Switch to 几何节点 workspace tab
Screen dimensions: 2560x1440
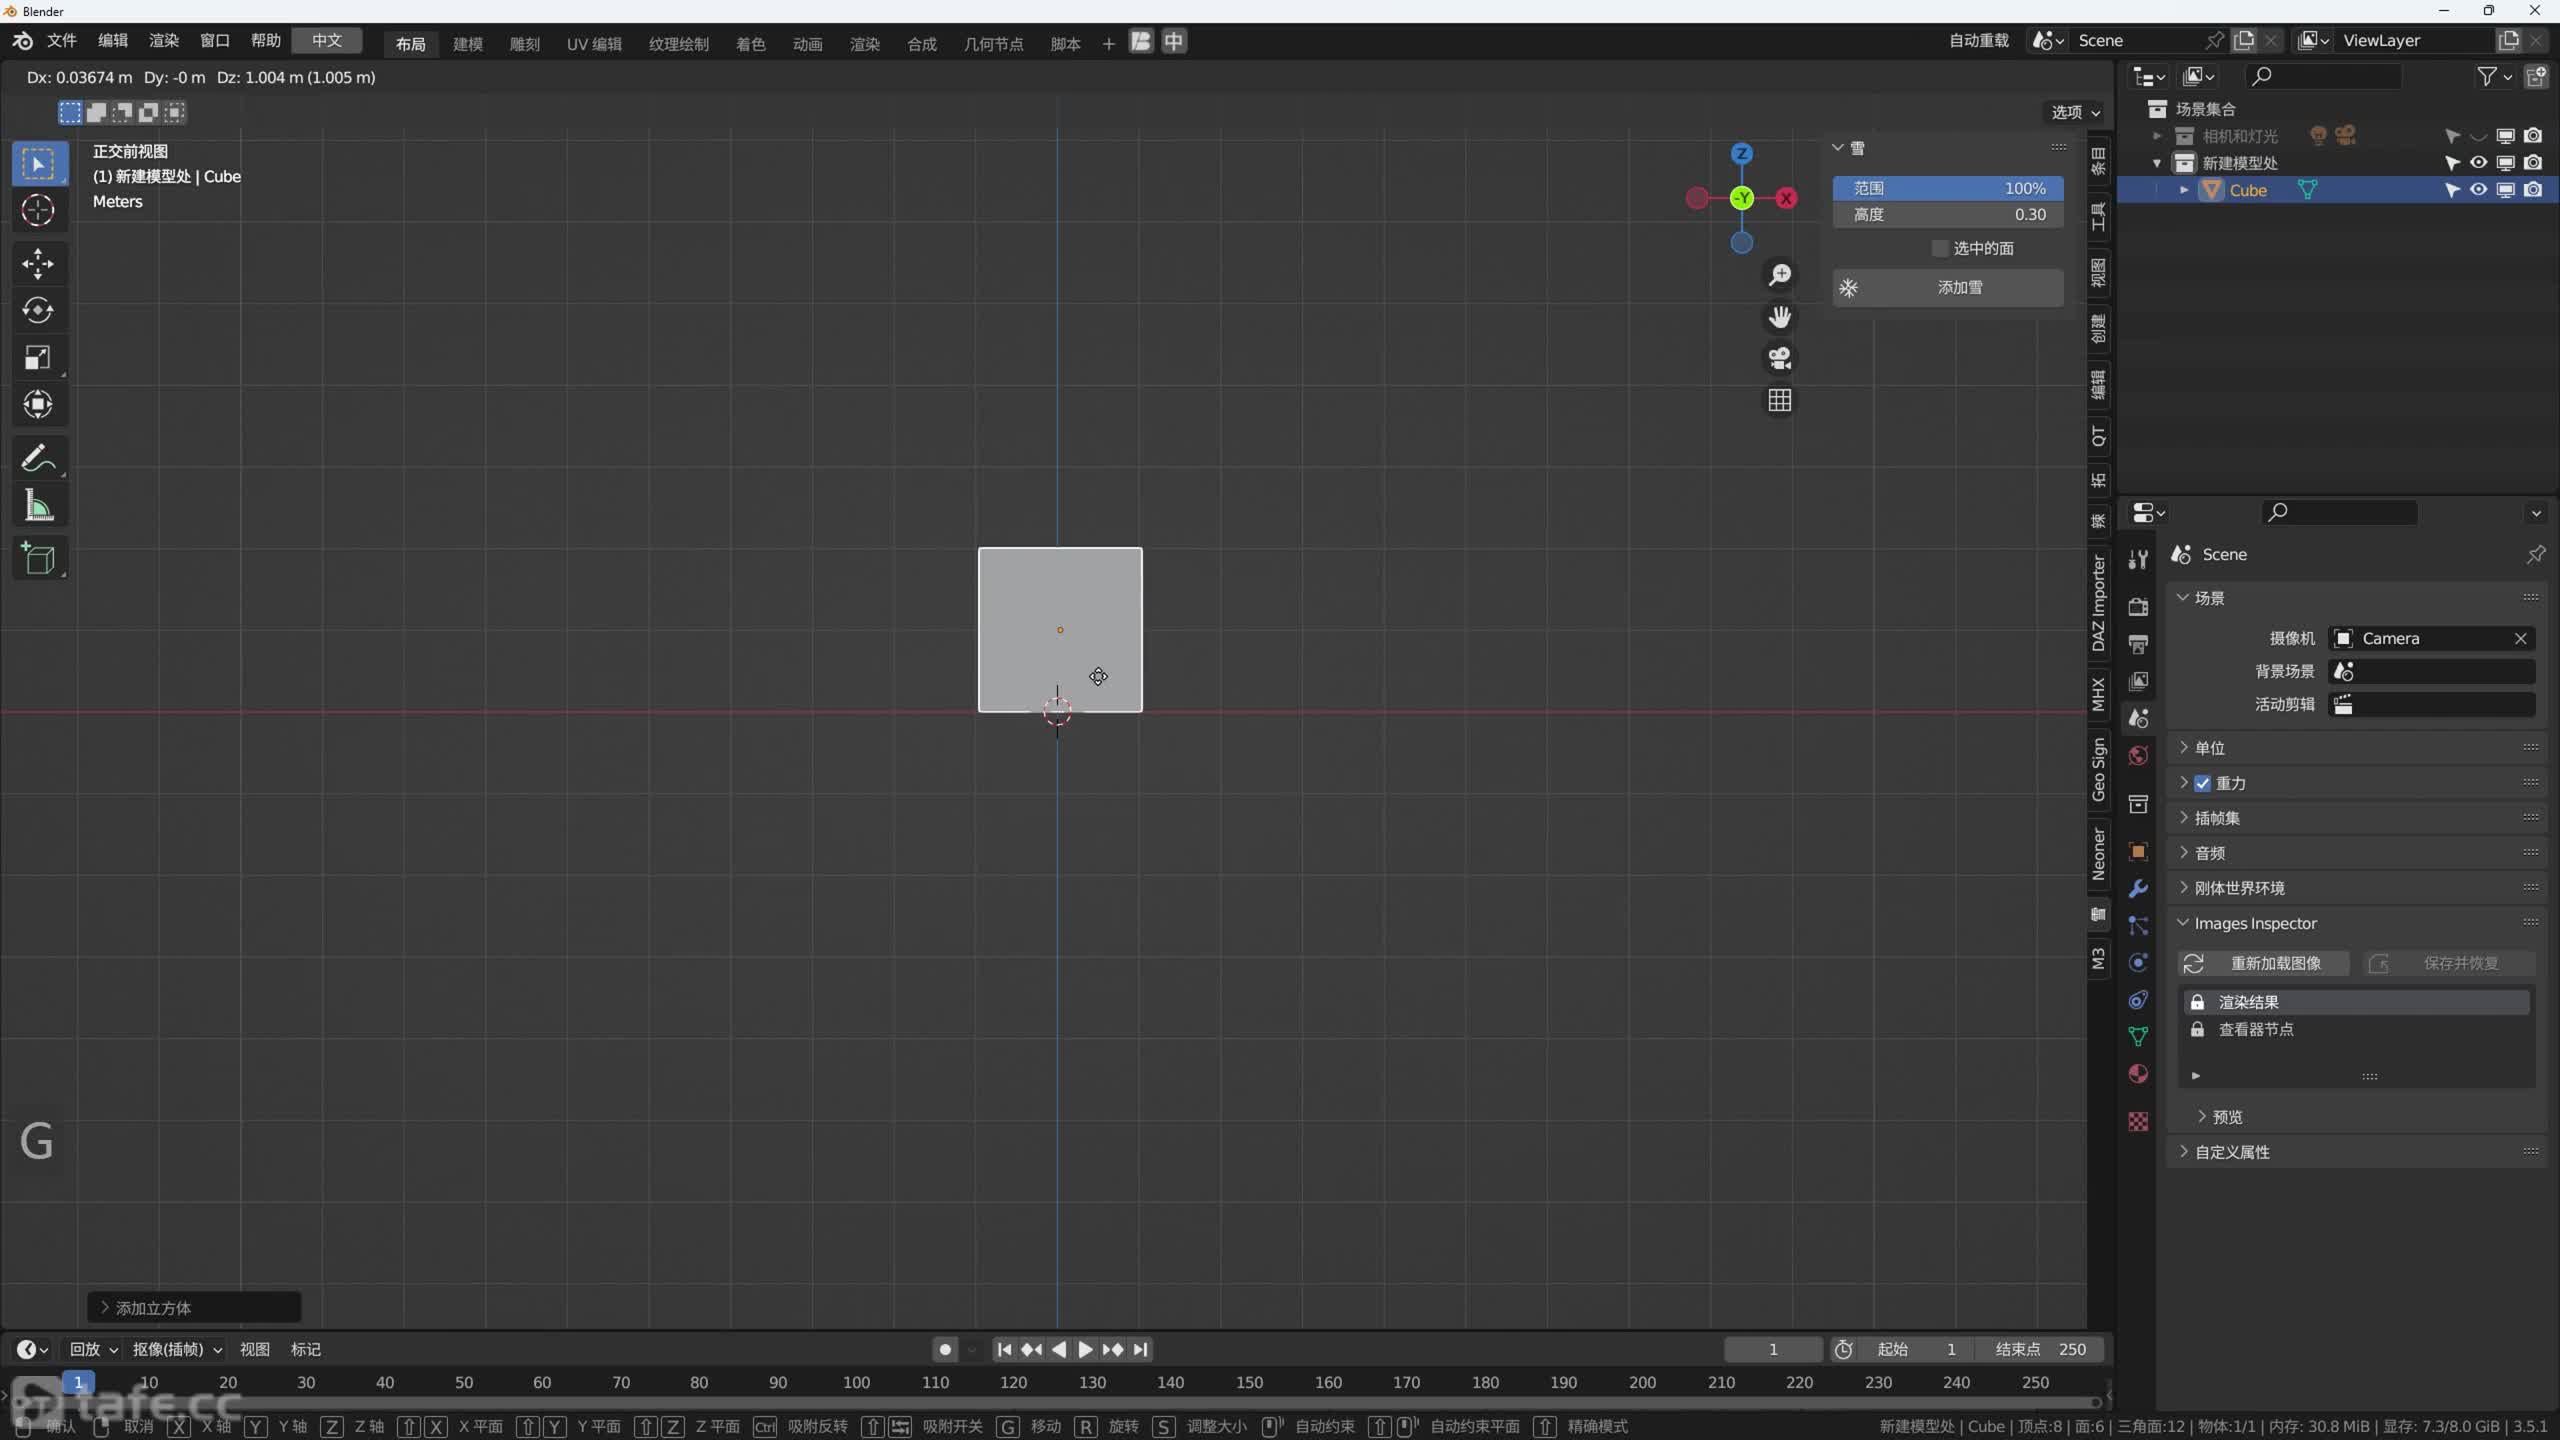[993, 44]
